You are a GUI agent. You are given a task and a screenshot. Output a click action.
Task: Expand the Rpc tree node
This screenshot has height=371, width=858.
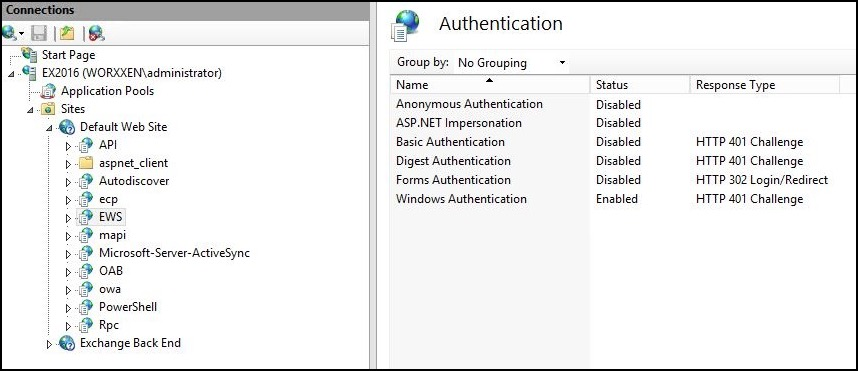68,326
